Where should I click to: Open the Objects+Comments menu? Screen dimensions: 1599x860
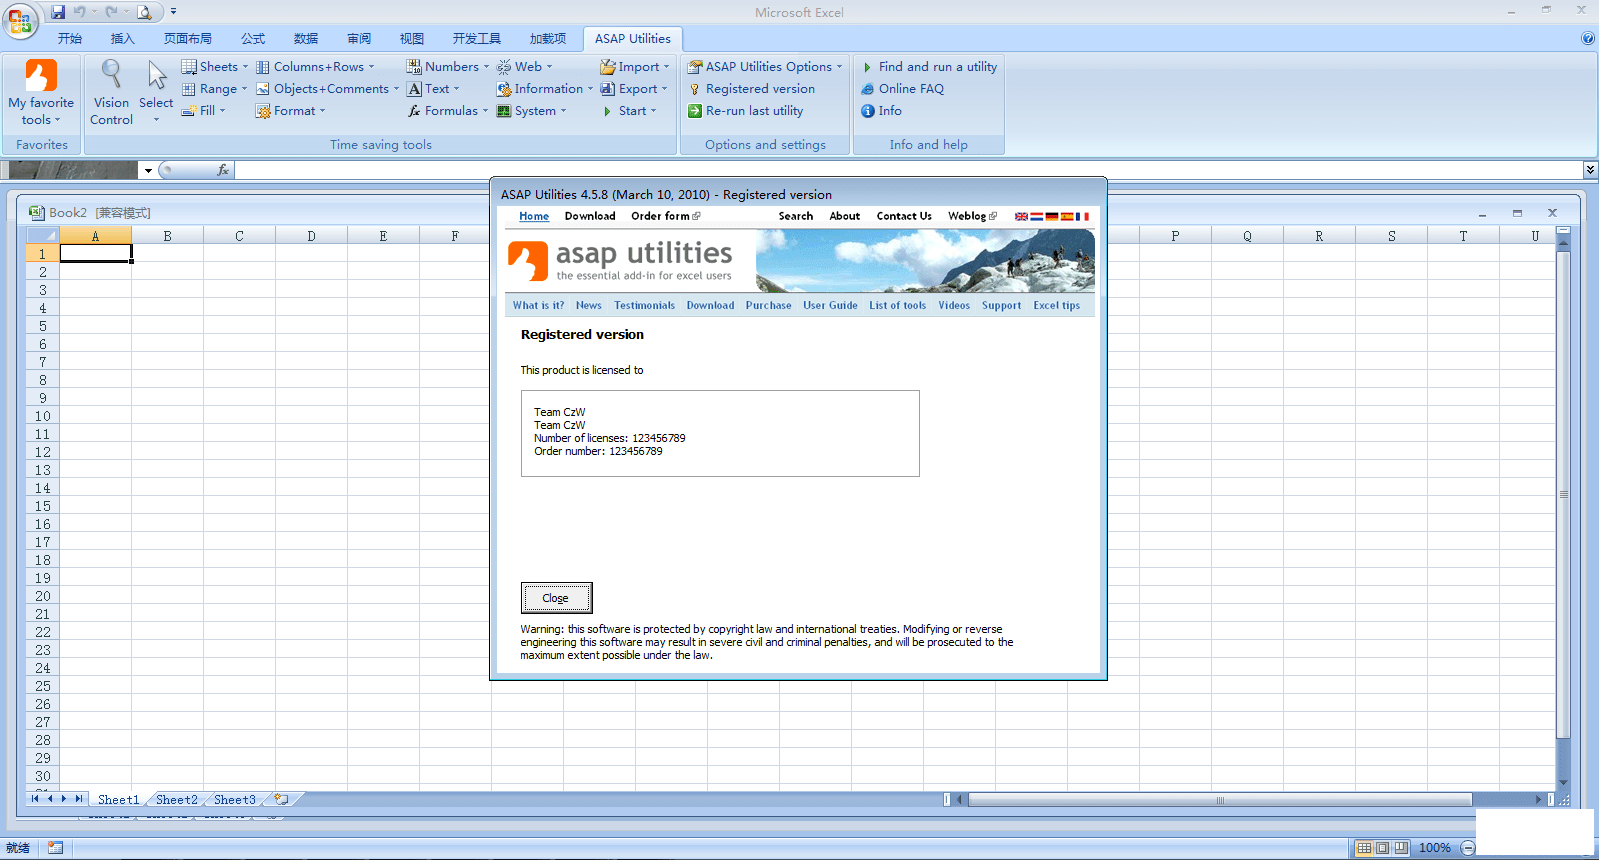(328, 89)
